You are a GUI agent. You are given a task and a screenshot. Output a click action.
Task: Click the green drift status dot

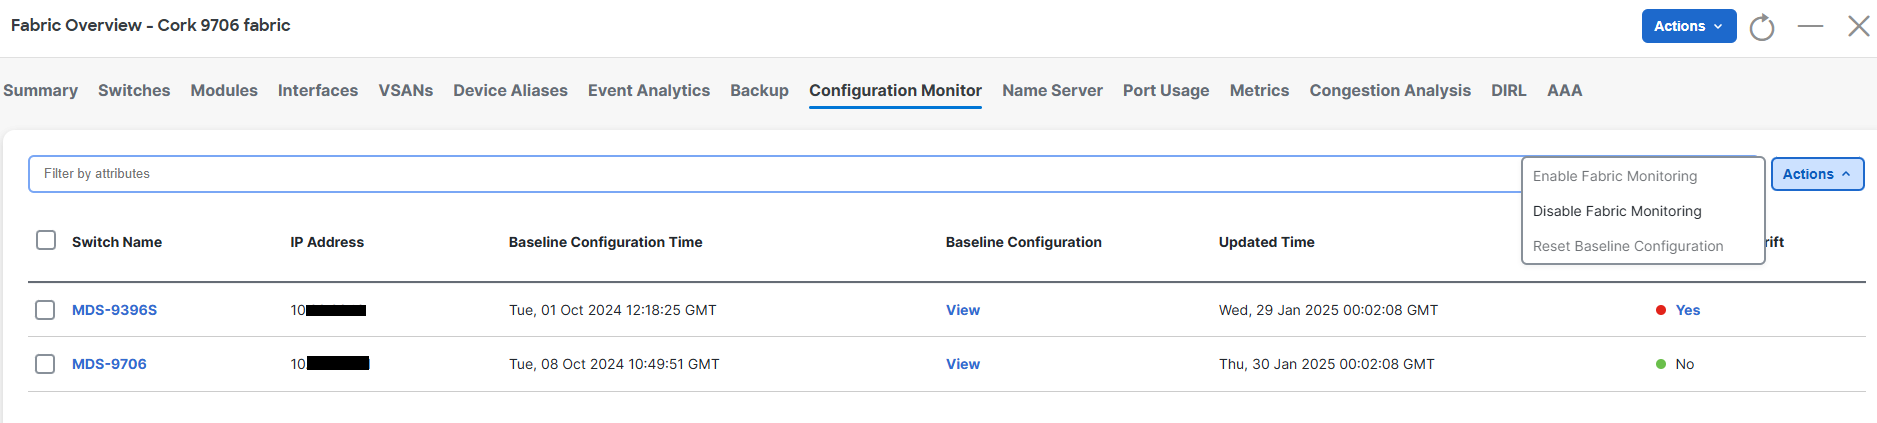tap(1661, 364)
